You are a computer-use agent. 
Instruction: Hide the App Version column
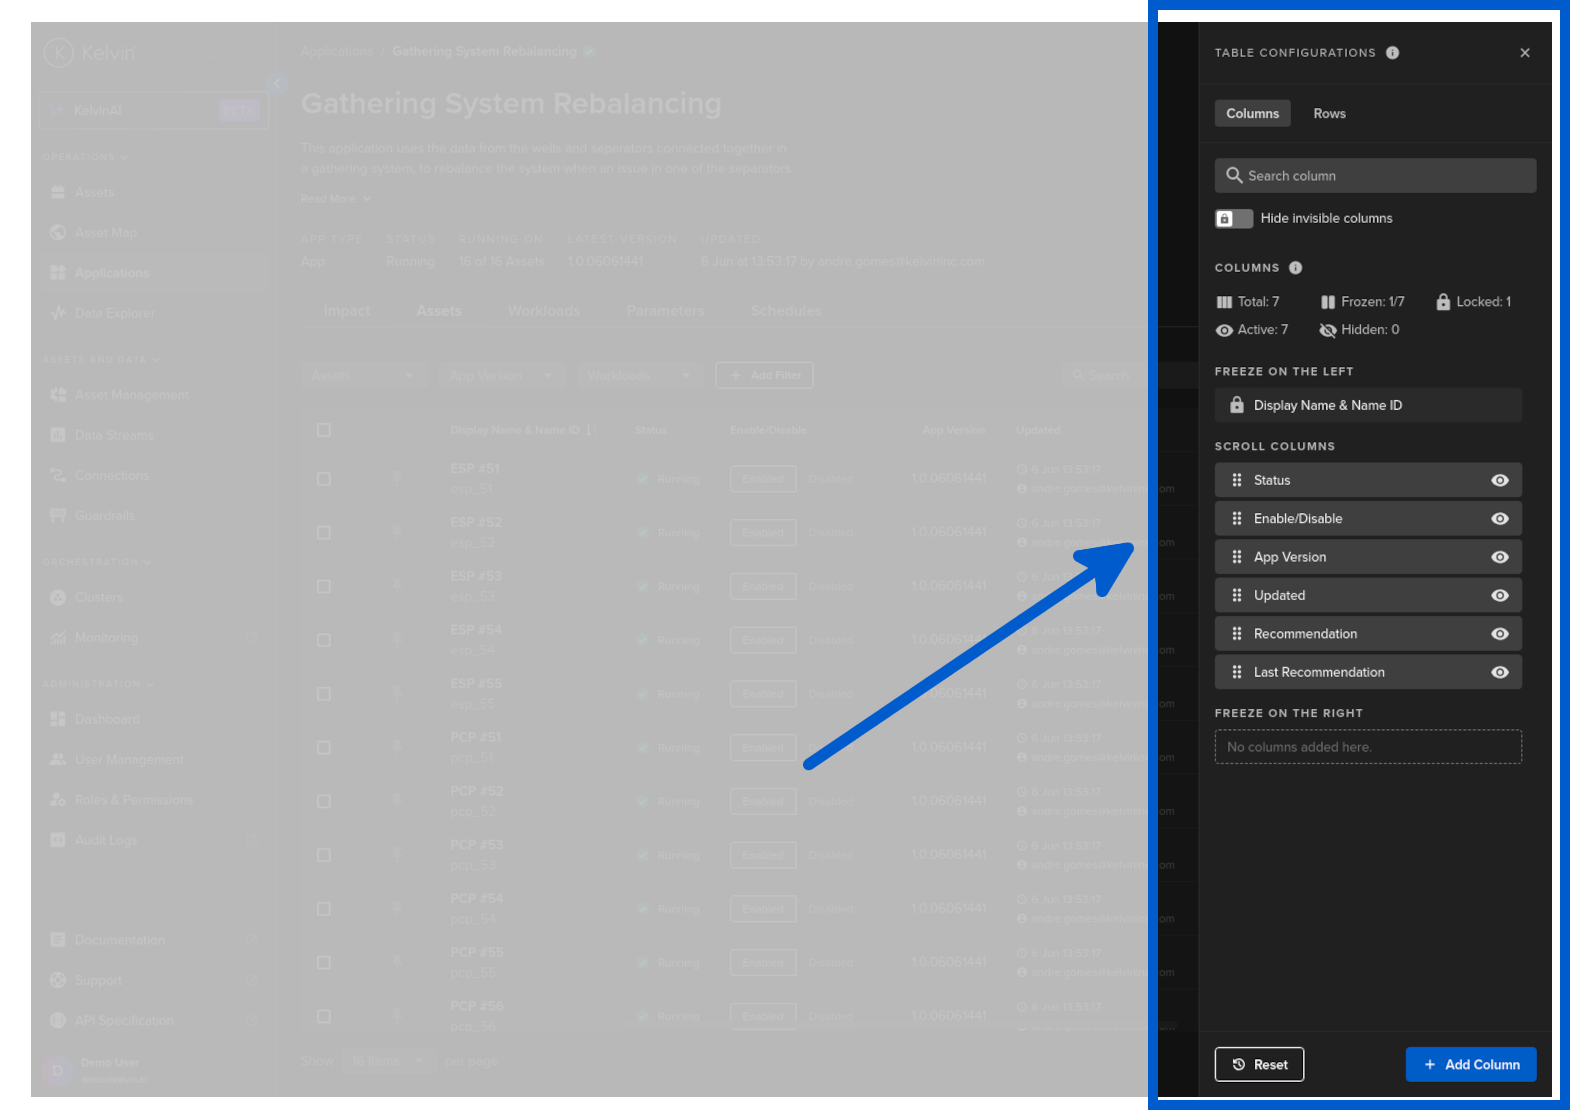click(1499, 557)
